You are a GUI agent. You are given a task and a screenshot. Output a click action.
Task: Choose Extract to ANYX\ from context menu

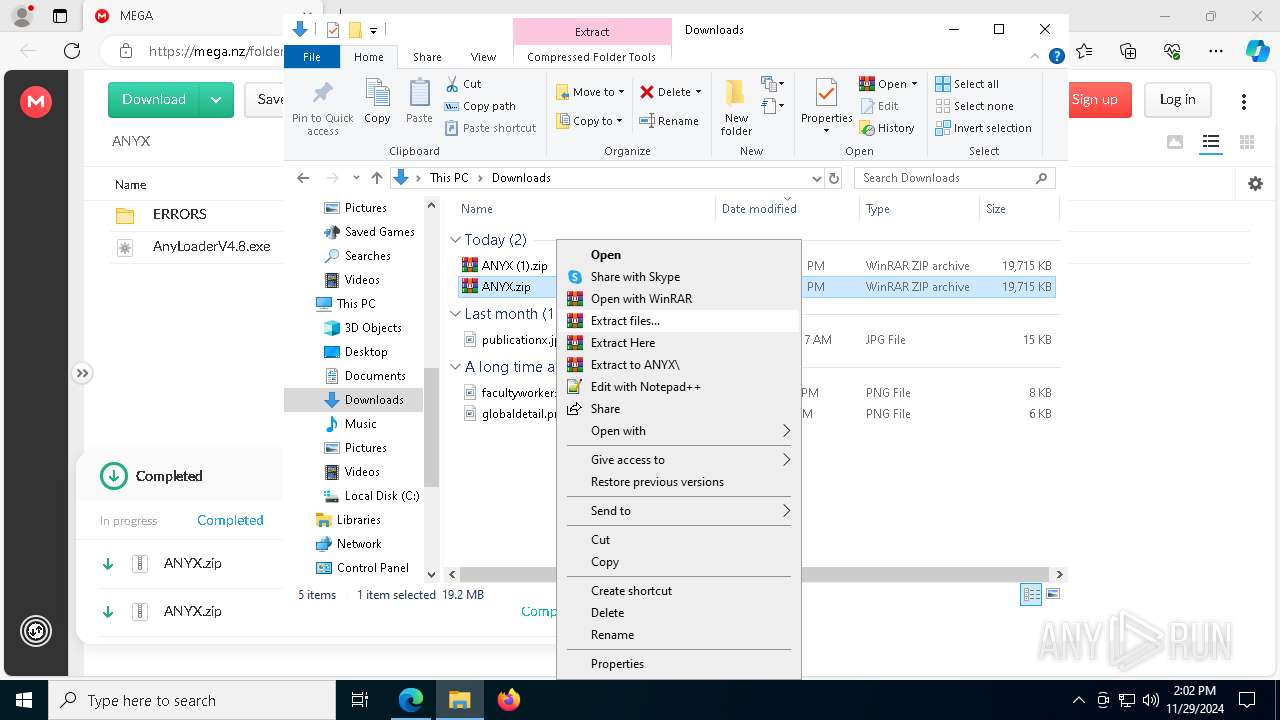click(x=678, y=365)
